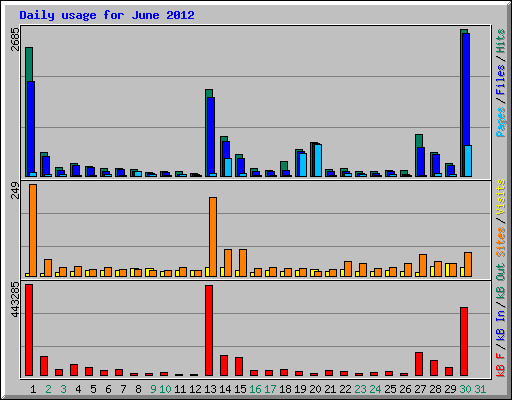The width and height of the screenshot is (512, 400).
Task: Click the red kB bar for day 30
Action: pyautogui.click(x=464, y=341)
